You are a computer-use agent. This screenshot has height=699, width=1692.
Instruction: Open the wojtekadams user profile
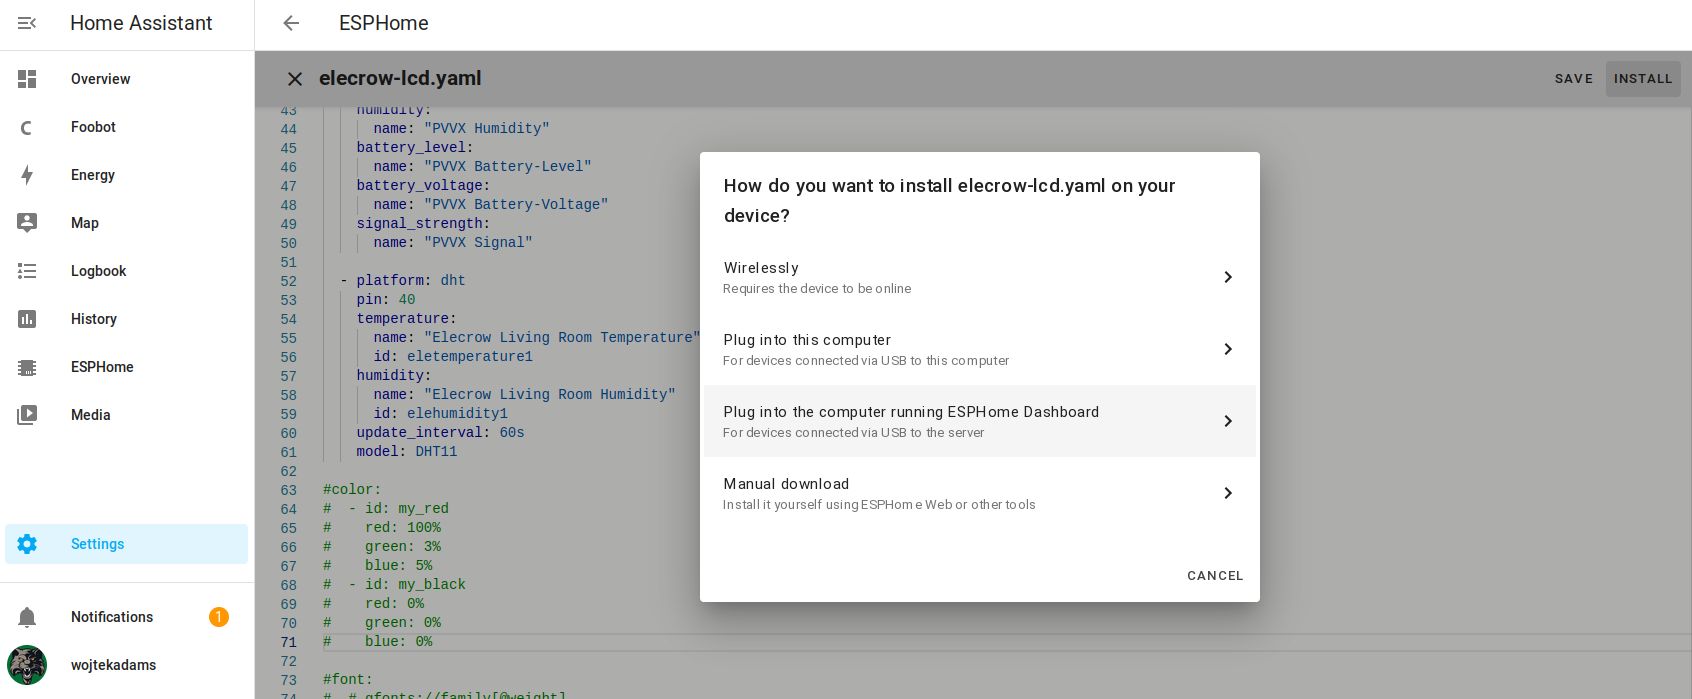click(127, 665)
